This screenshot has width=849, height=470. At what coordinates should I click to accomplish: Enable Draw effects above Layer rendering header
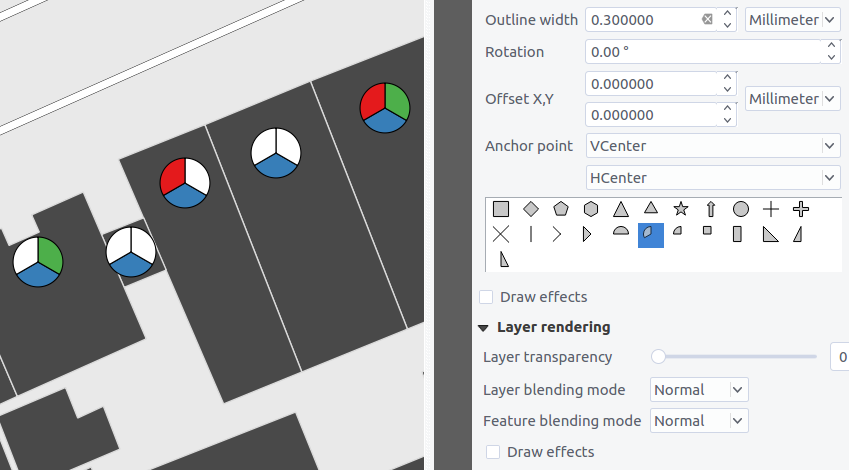[486, 297]
